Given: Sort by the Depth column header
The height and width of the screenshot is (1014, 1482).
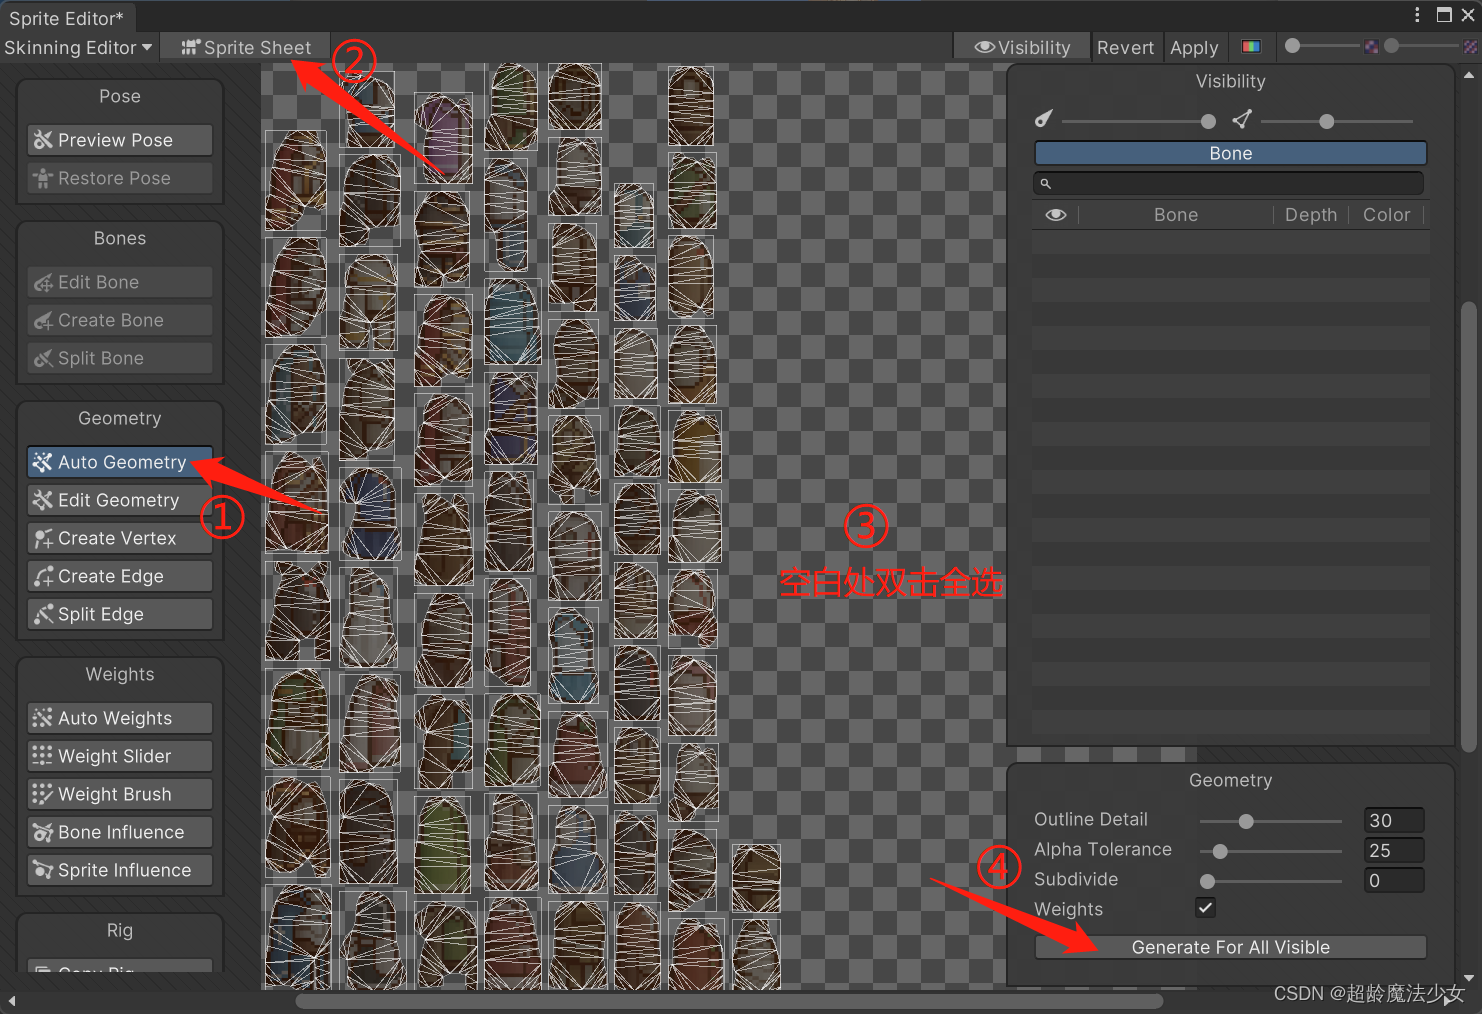Looking at the screenshot, I should click(x=1310, y=215).
